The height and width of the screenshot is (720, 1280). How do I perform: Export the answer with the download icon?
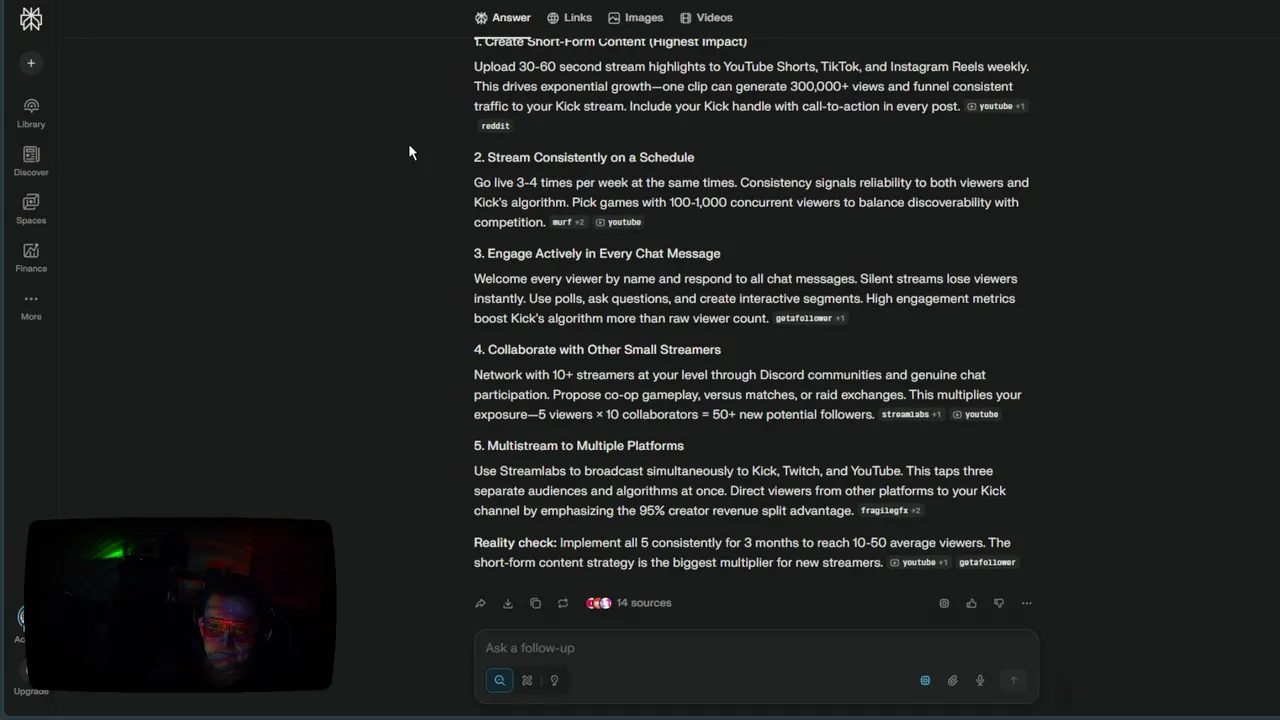(508, 603)
